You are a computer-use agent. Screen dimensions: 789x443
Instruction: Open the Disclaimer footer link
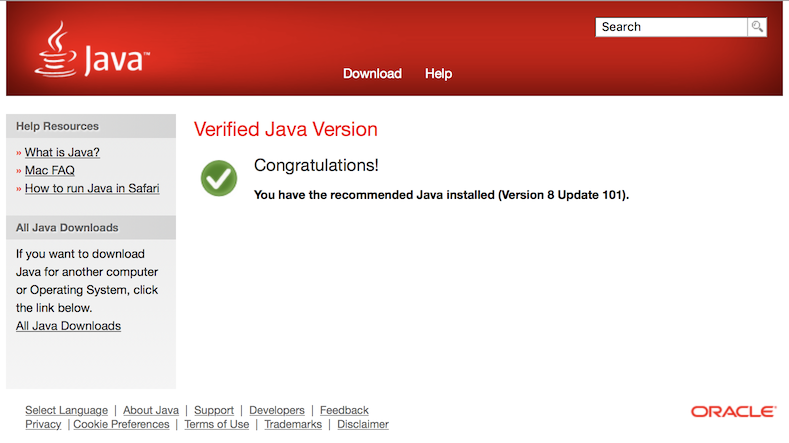click(x=363, y=424)
